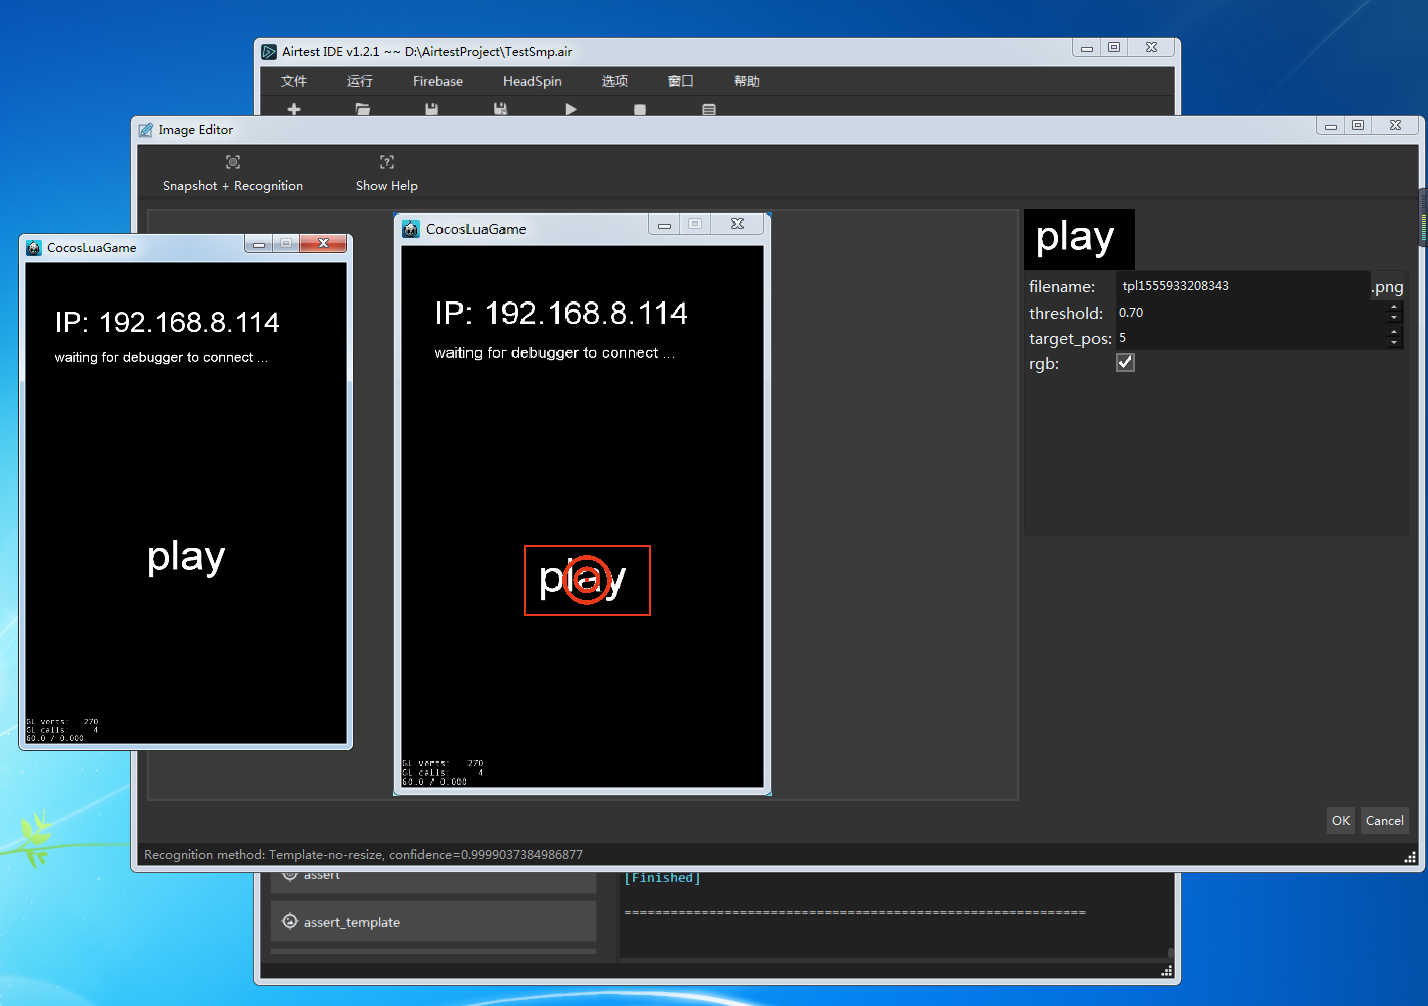Click the target_pos value field
The width and height of the screenshot is (1428, 1006).
point(1251,338)
